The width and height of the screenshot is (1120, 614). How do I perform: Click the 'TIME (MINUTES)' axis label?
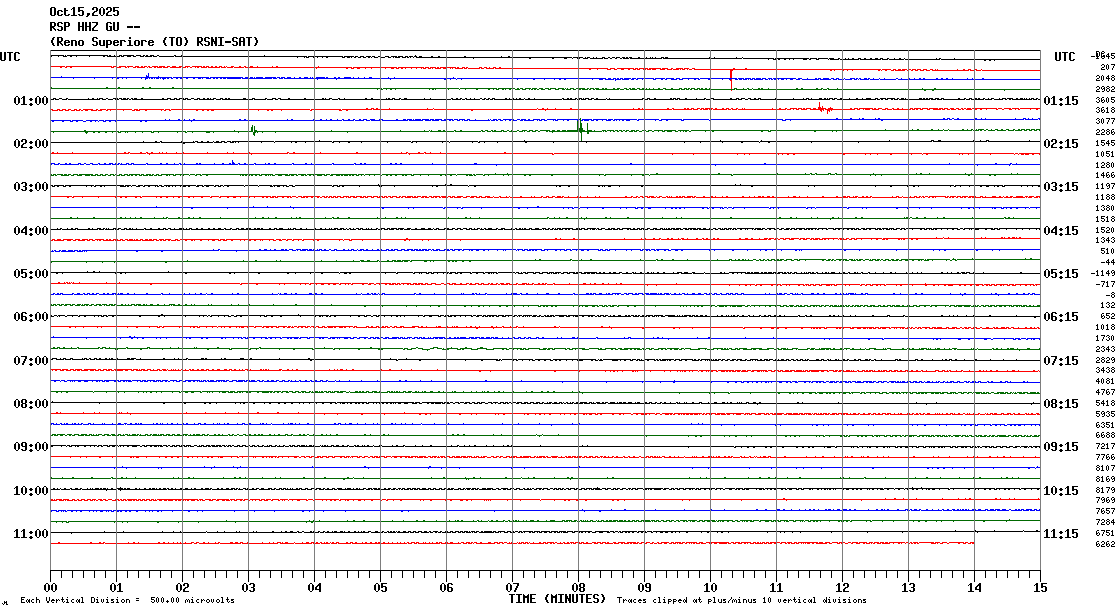tap(557, 599)
